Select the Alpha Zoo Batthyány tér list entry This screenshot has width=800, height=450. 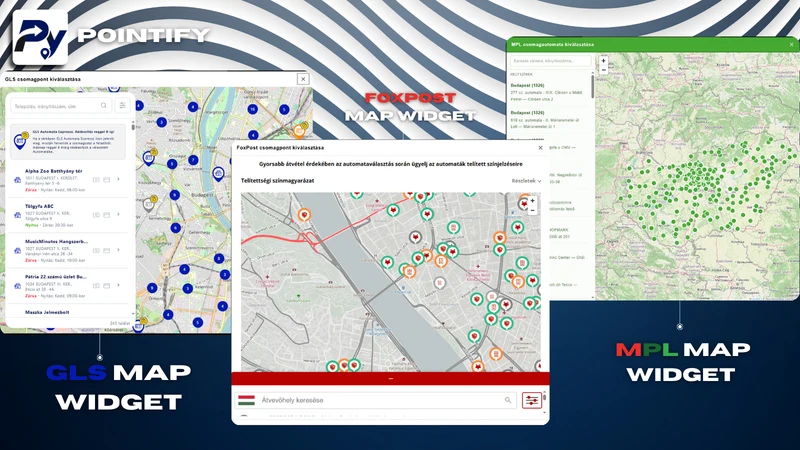(x=68, y=180)
